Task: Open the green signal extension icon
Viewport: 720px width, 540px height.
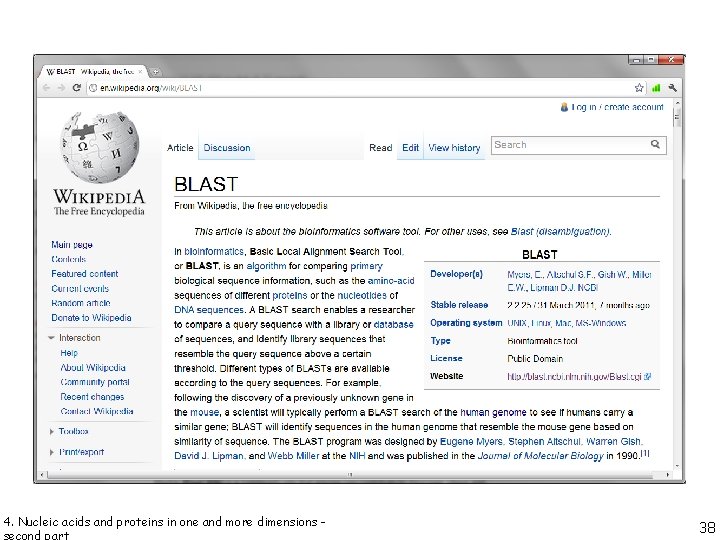Action: (656, 88)
